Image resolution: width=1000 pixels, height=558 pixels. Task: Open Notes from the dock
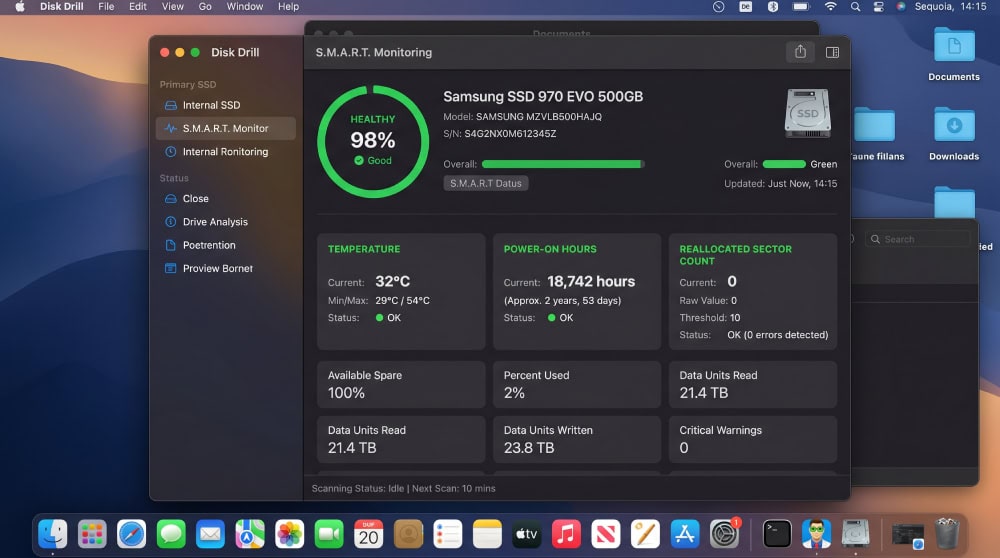pyautogui.click(x=487, y=534)
